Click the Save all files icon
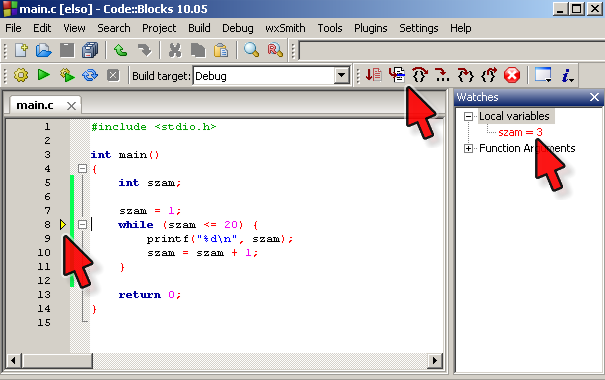Image resolution: width=605 pixels, height=380 pixels. (90, 50)
